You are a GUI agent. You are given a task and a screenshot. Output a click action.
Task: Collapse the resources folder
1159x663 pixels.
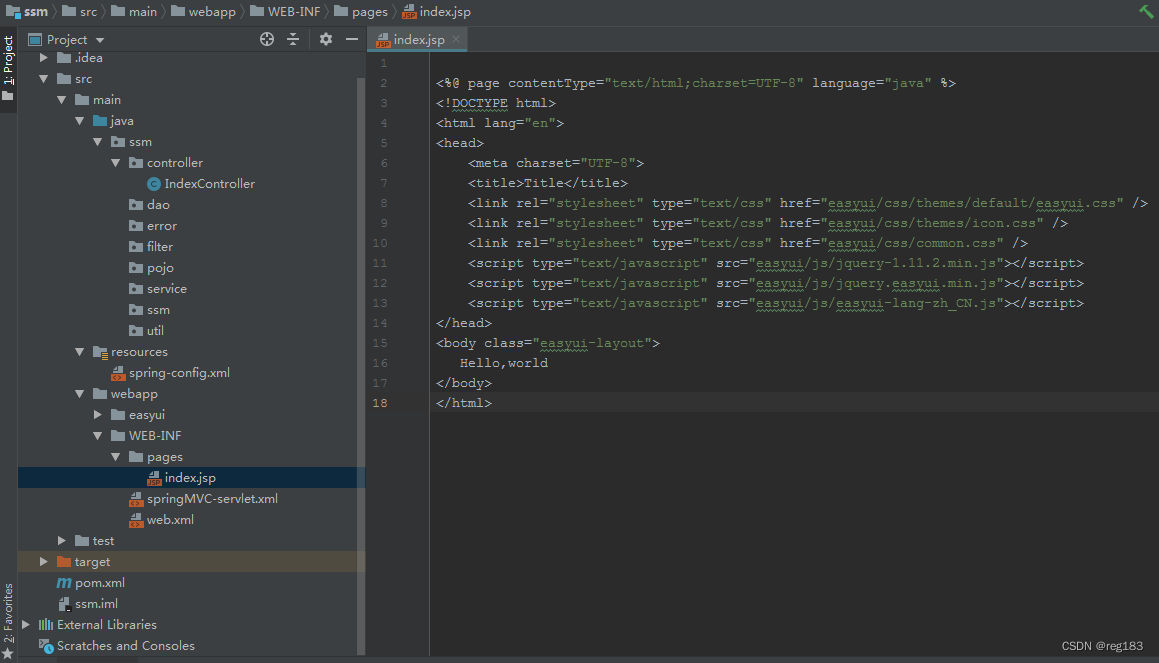click(x=80, y=352)
